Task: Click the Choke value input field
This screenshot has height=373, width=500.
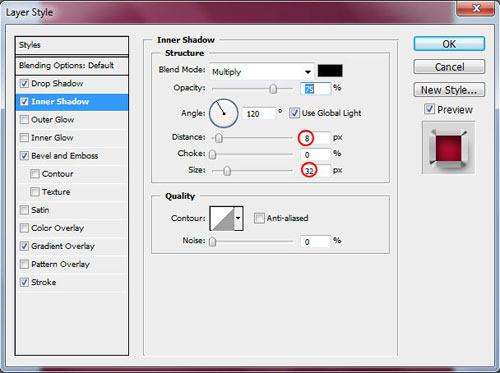Action: 315,154
